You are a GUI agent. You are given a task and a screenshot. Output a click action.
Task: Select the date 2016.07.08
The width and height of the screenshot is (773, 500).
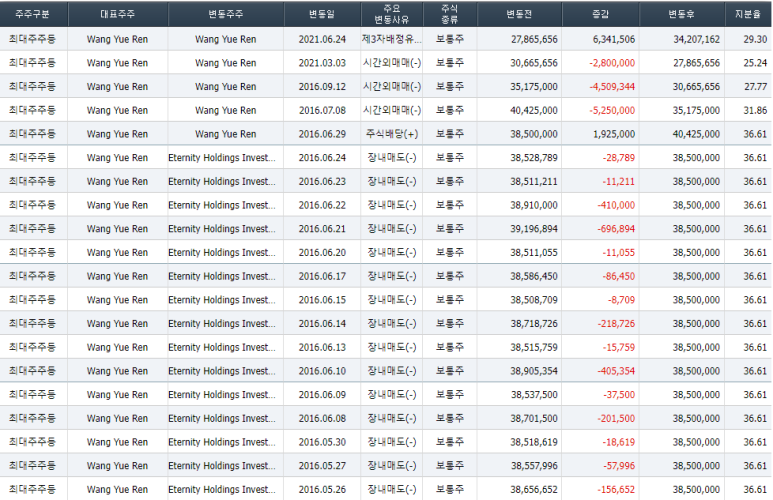click(x=322, y=110)
